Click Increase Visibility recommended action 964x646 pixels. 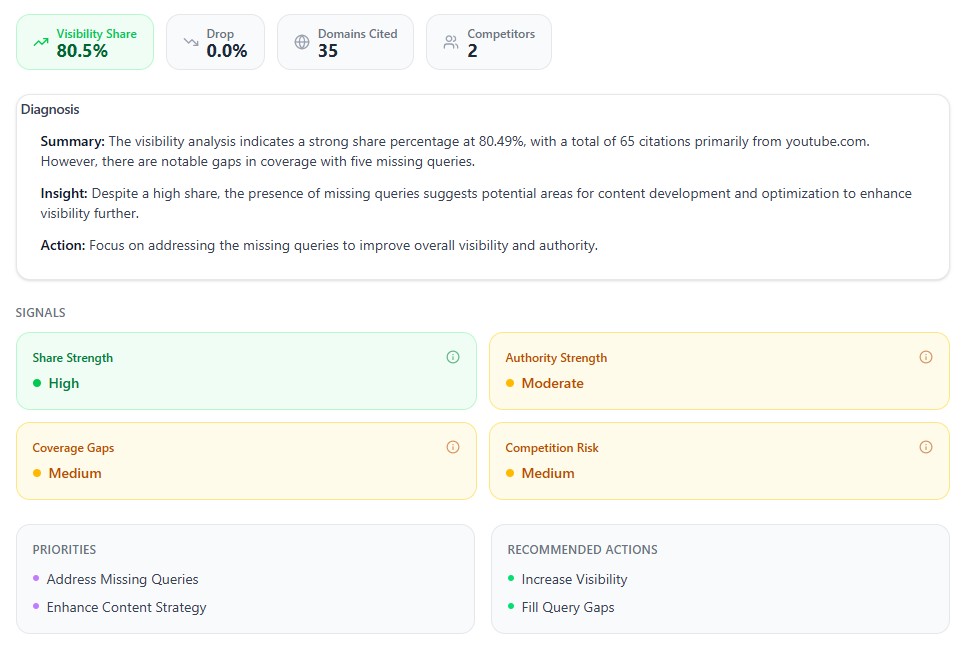click(574, 579)
